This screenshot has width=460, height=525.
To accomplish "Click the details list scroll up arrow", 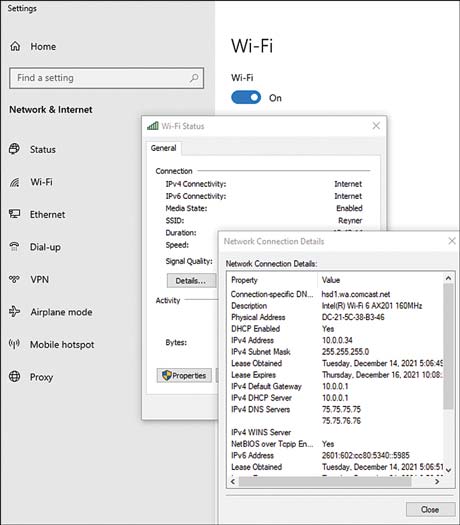I will coord(448,278).
